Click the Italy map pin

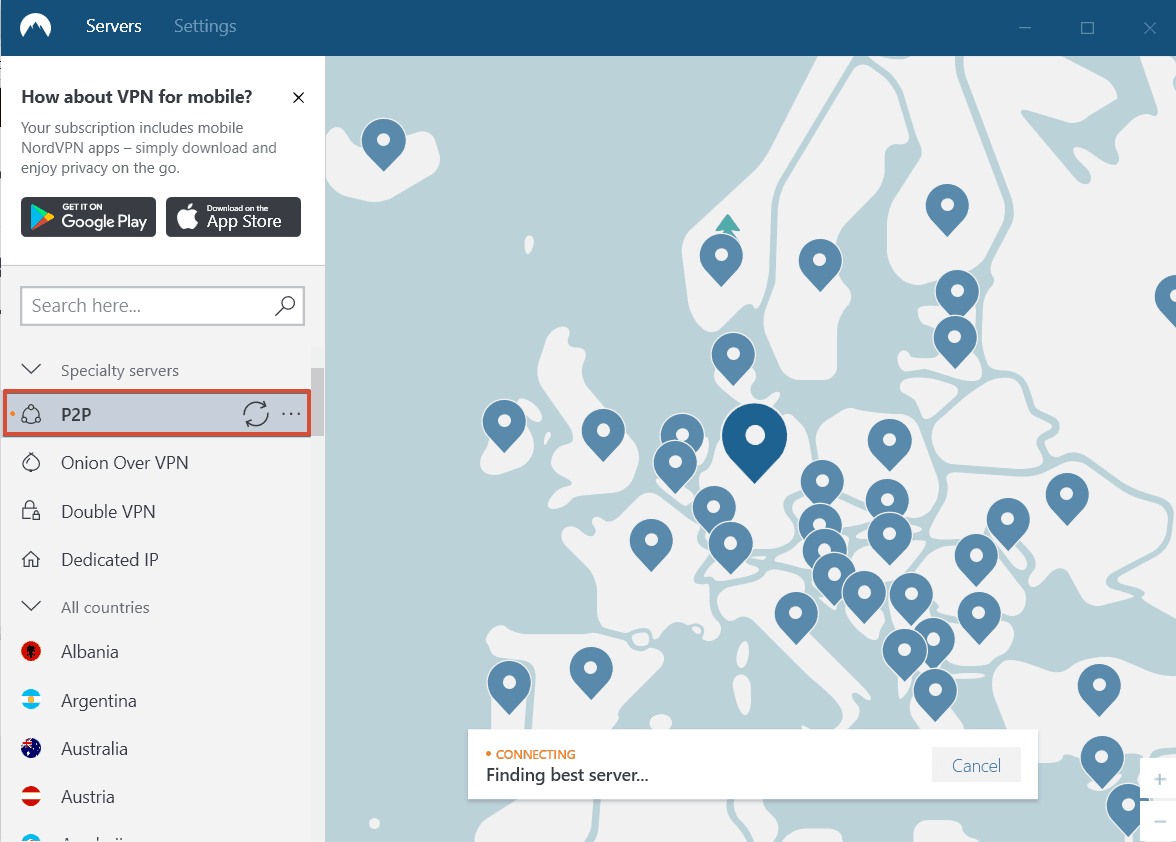pyautogui.click(x=795, y=618)
